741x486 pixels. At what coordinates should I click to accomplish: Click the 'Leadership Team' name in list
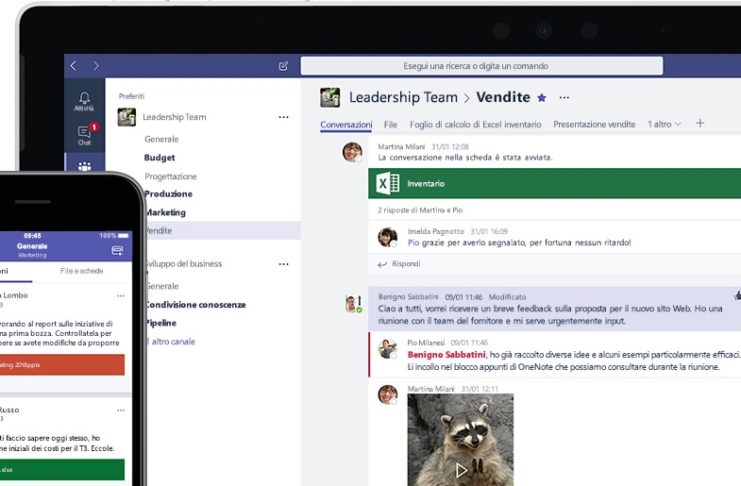coord(174,117)
